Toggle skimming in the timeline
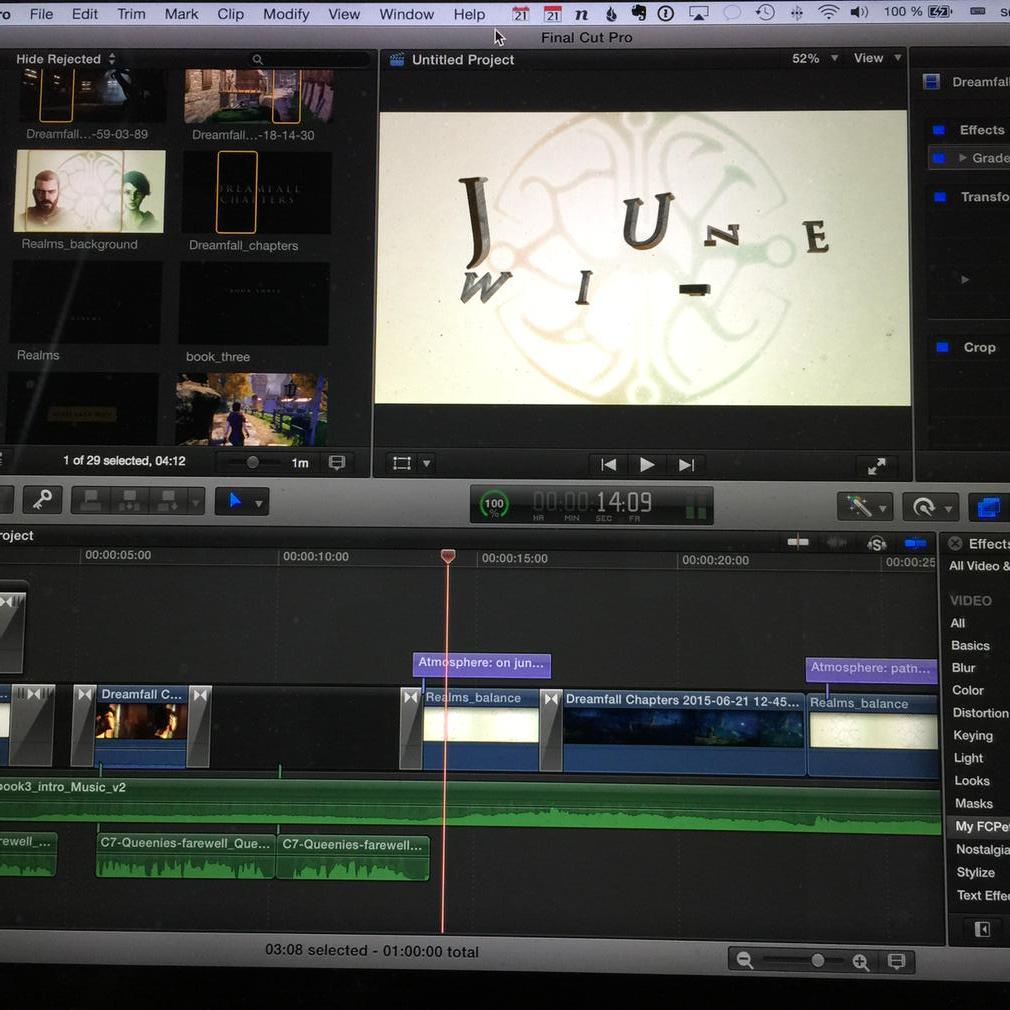The height and width of the screenshot is (1010, 1010). tap(797, 542)
